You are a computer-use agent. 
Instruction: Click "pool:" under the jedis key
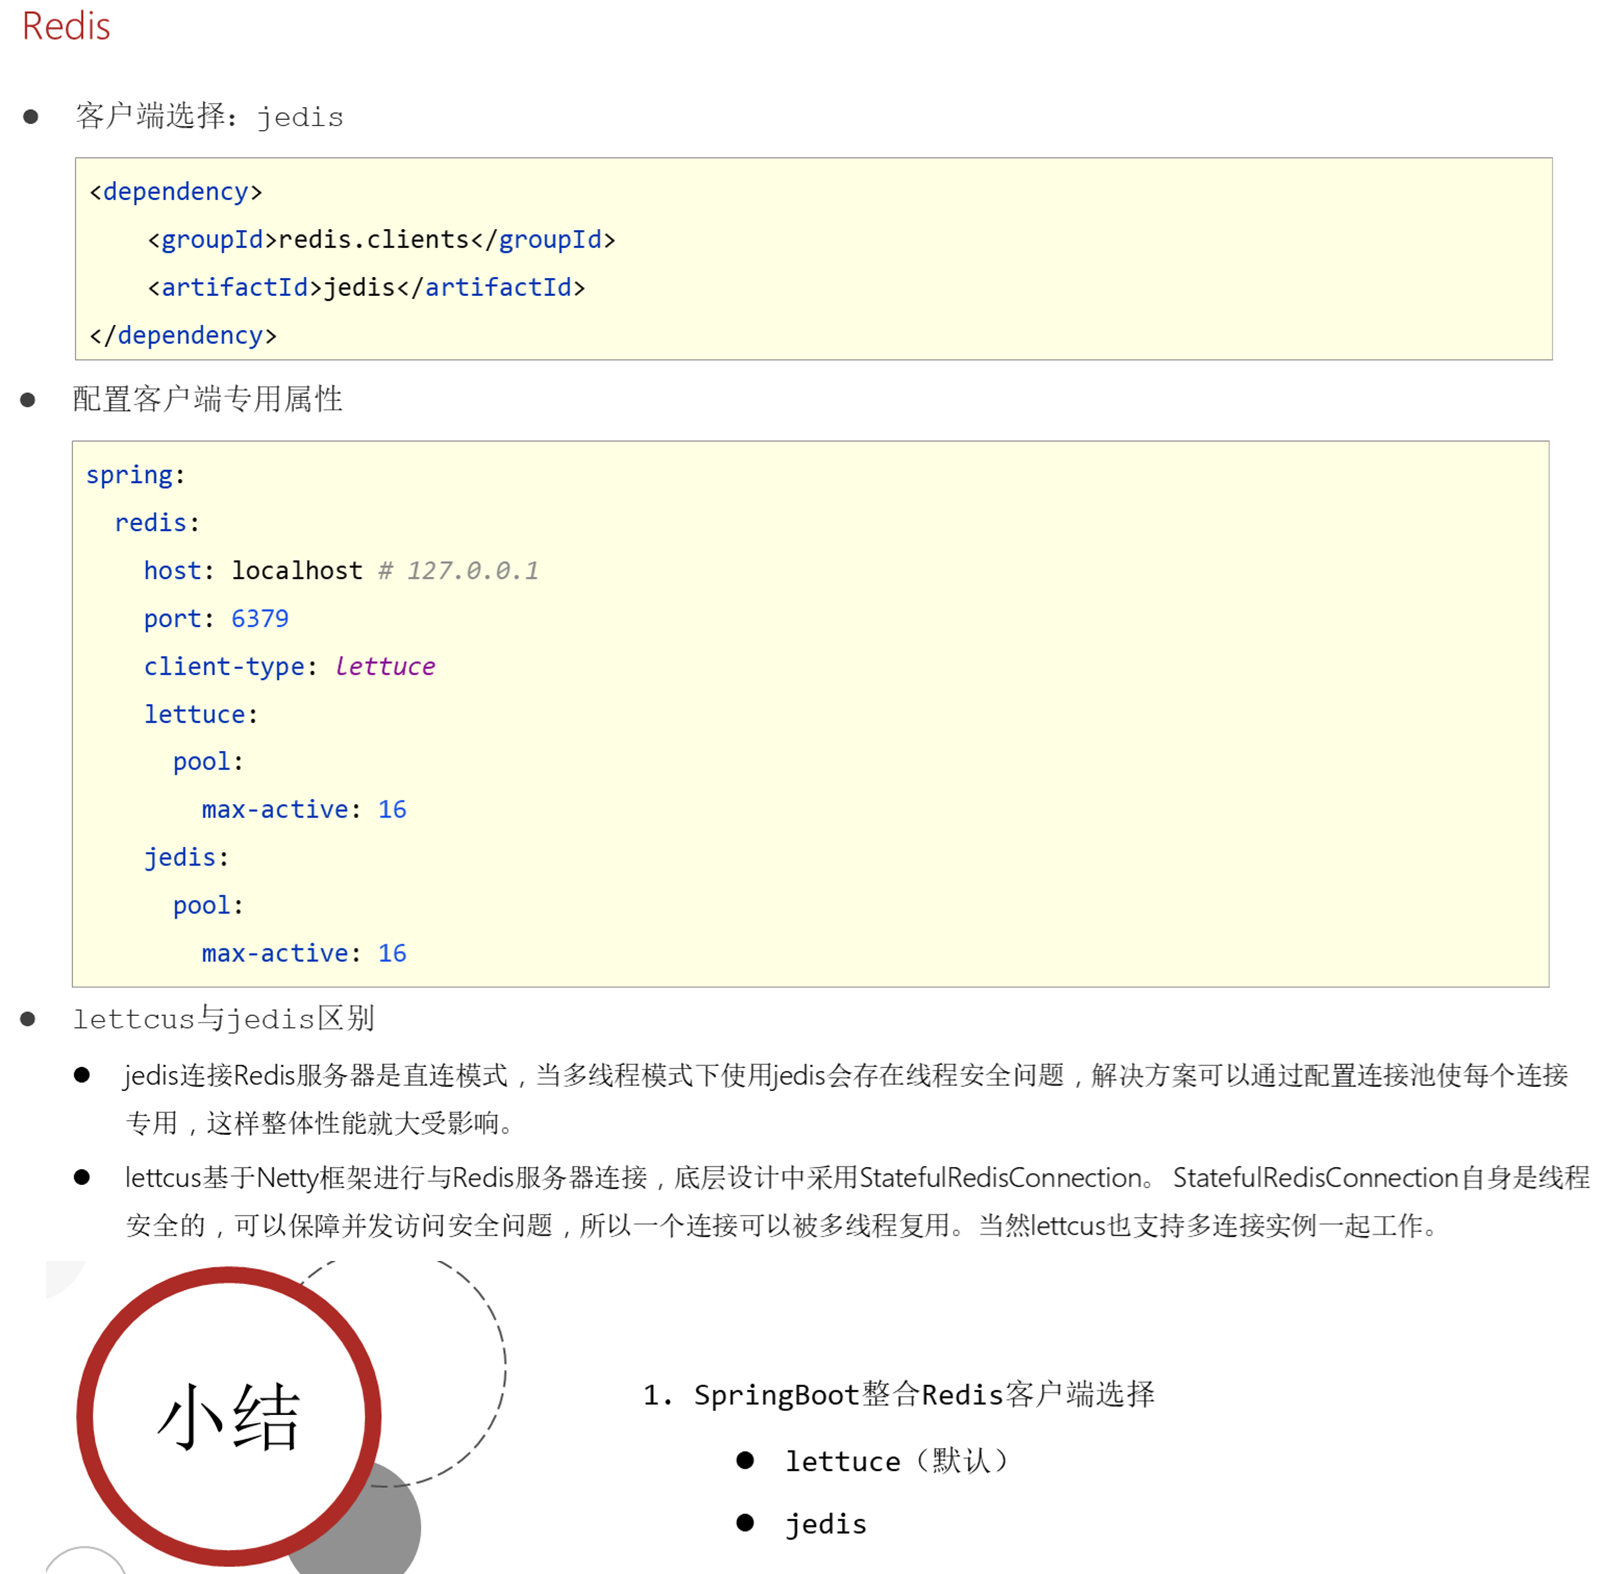[x=208, y=906]
